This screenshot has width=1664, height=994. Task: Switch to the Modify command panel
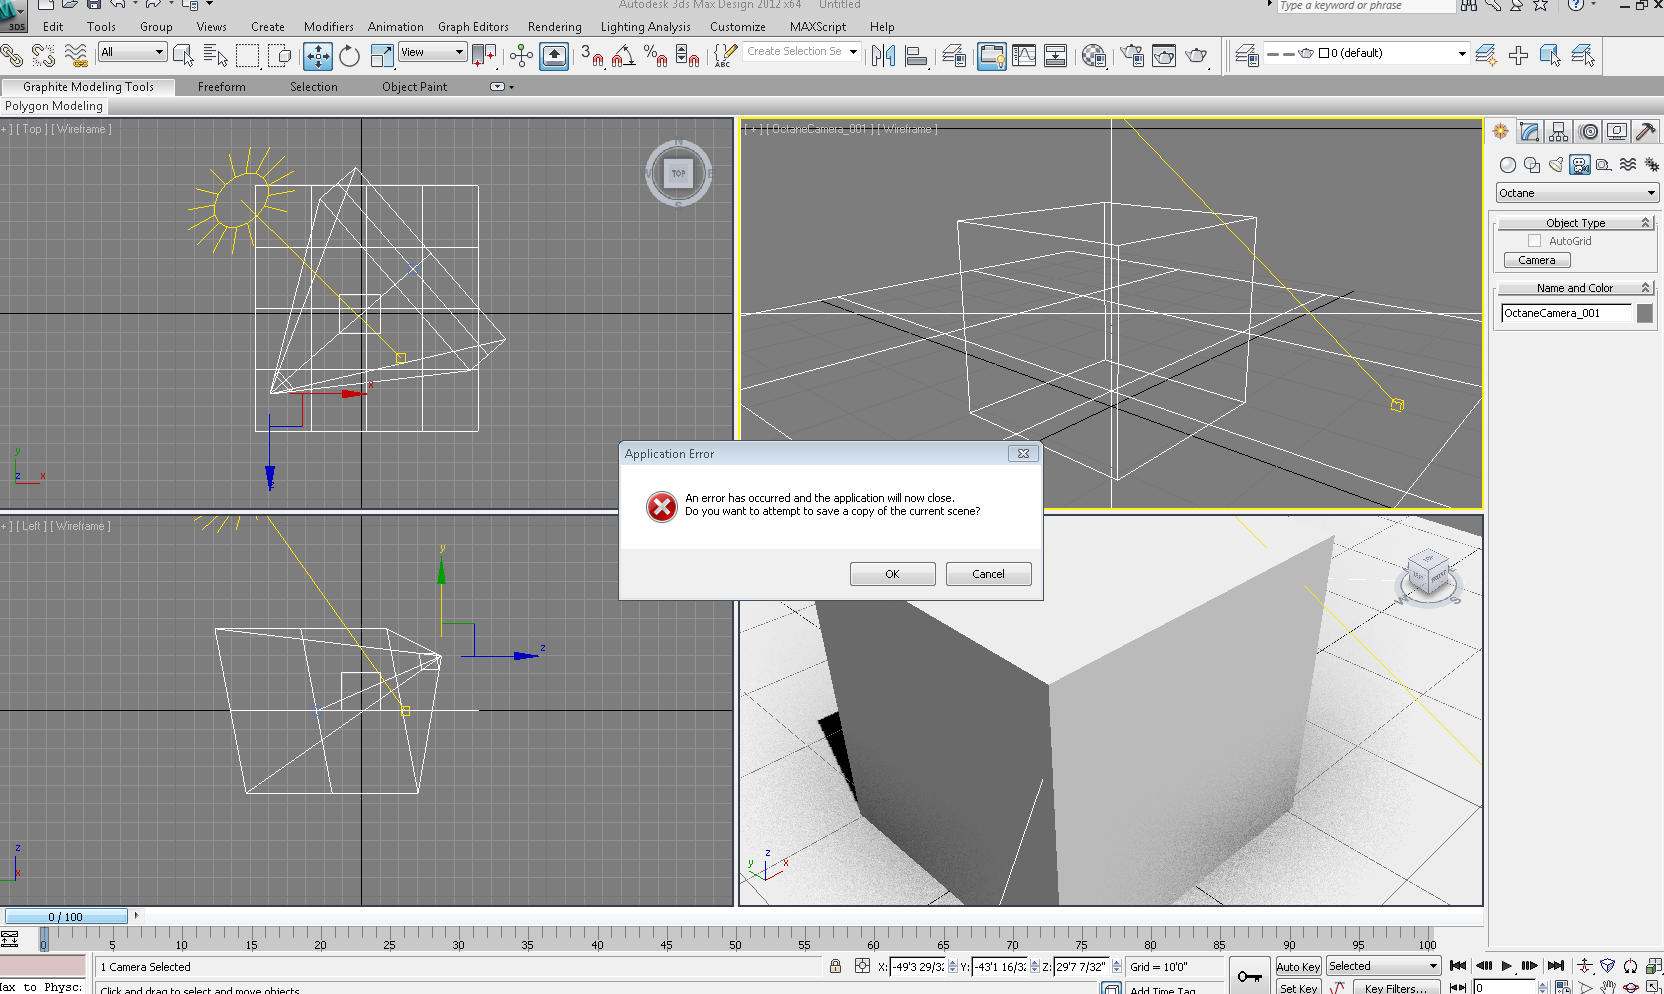click(1529, 132)
